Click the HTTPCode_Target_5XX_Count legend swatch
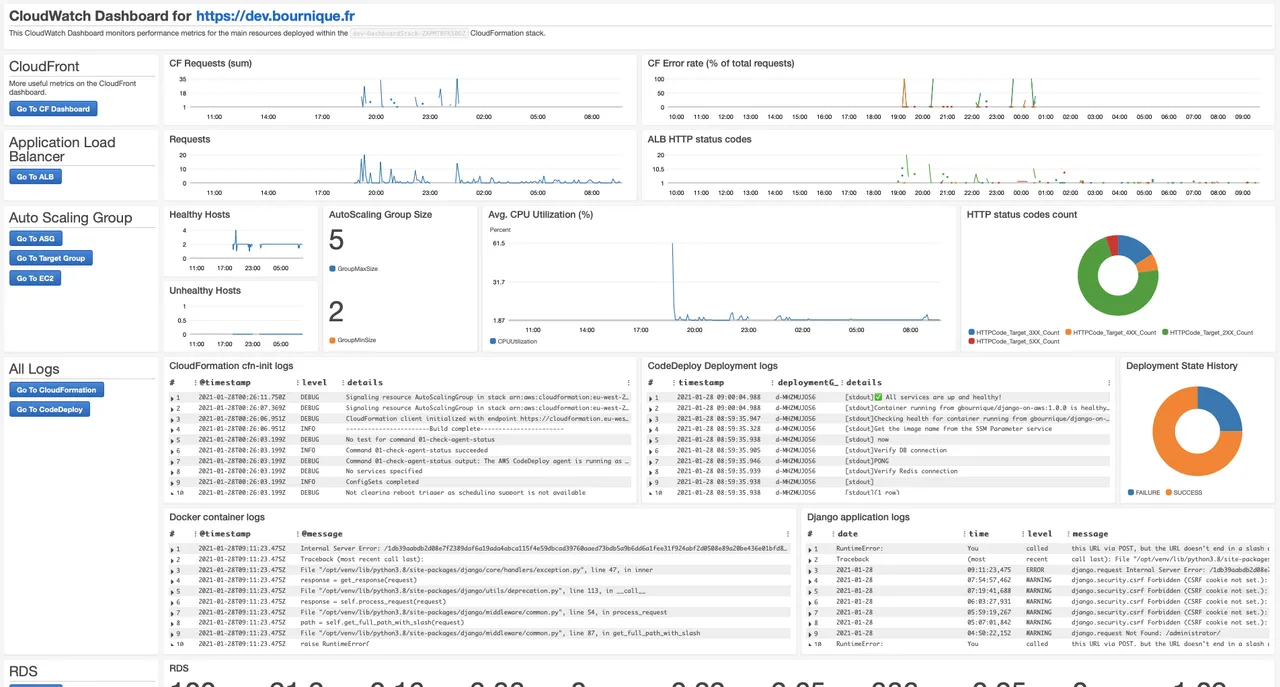This screenshot has height=687, width=1280. tap(972, 341)
